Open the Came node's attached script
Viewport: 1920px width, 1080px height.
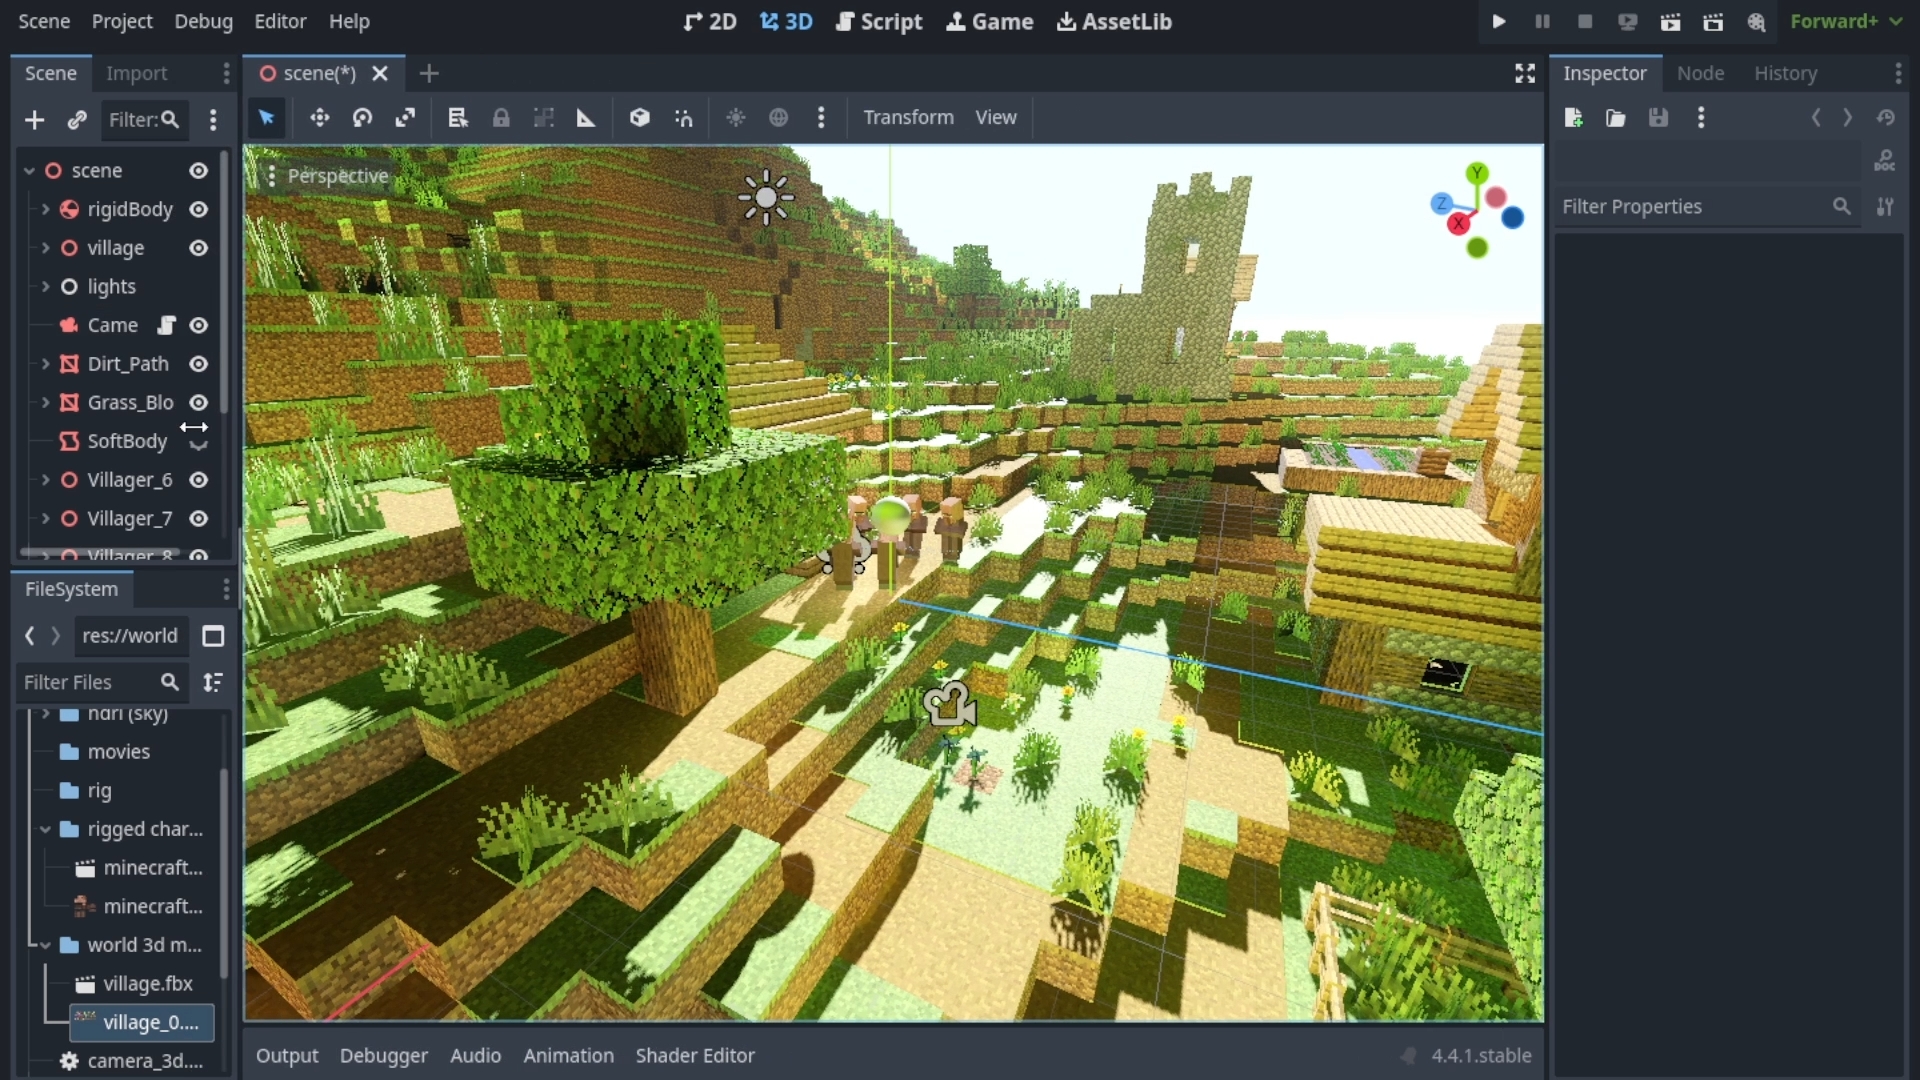[x=166, y=325]
